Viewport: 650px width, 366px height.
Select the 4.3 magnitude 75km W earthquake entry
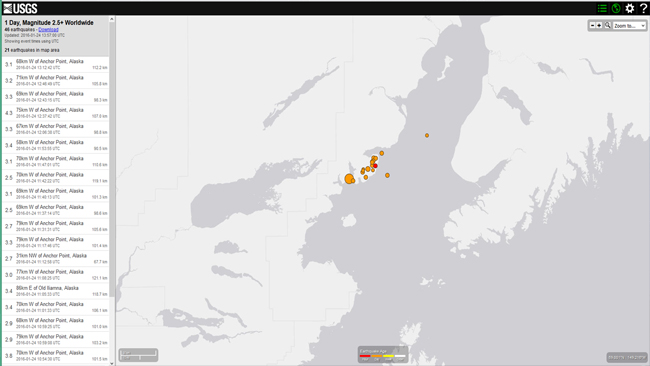tap(56, 113)
